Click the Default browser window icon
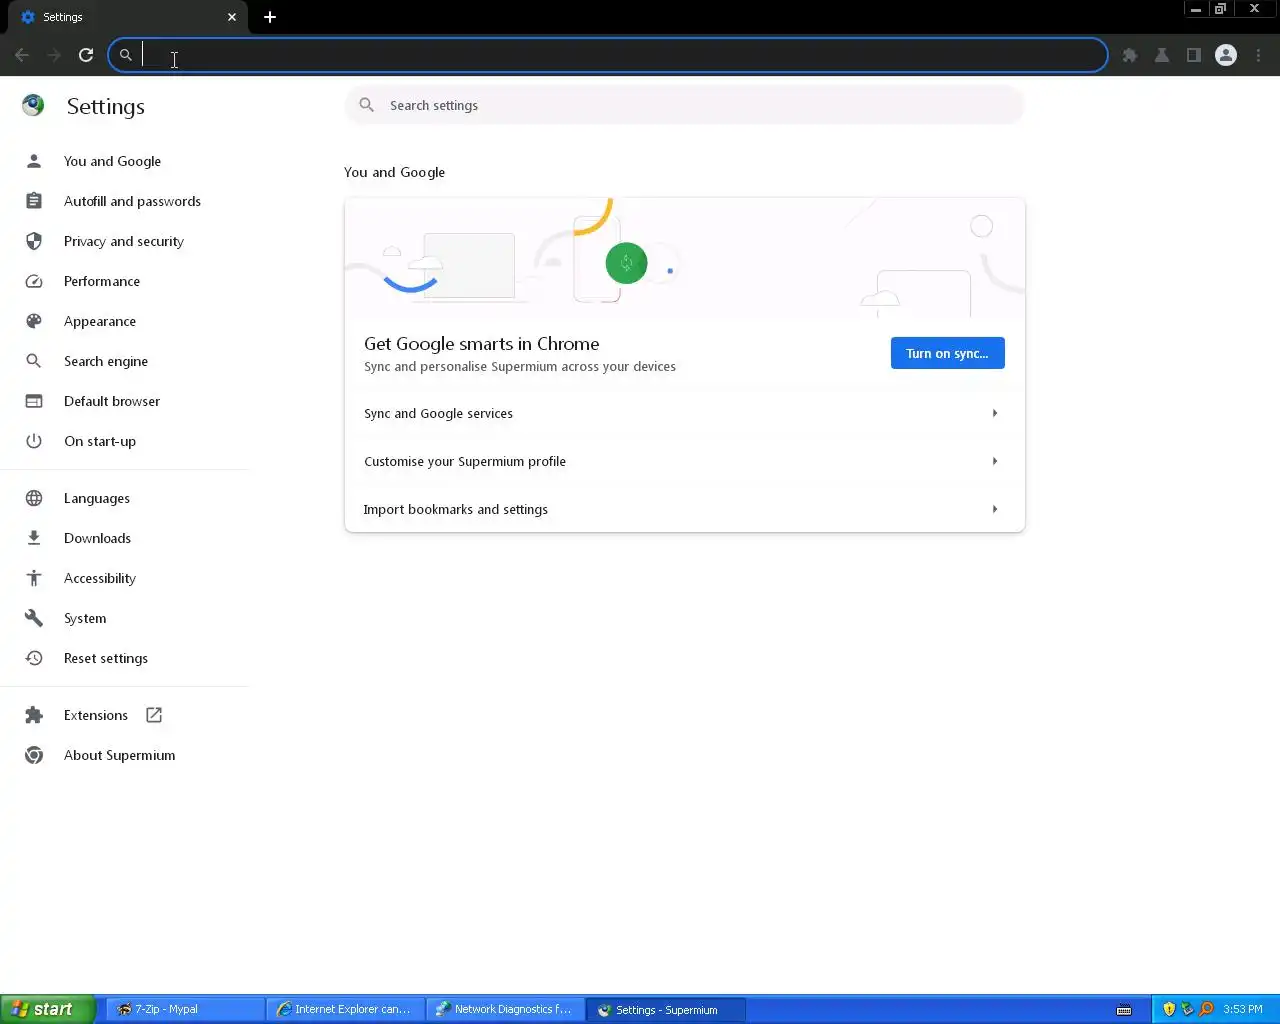The image size is (1280, 1024). point(34,401)
